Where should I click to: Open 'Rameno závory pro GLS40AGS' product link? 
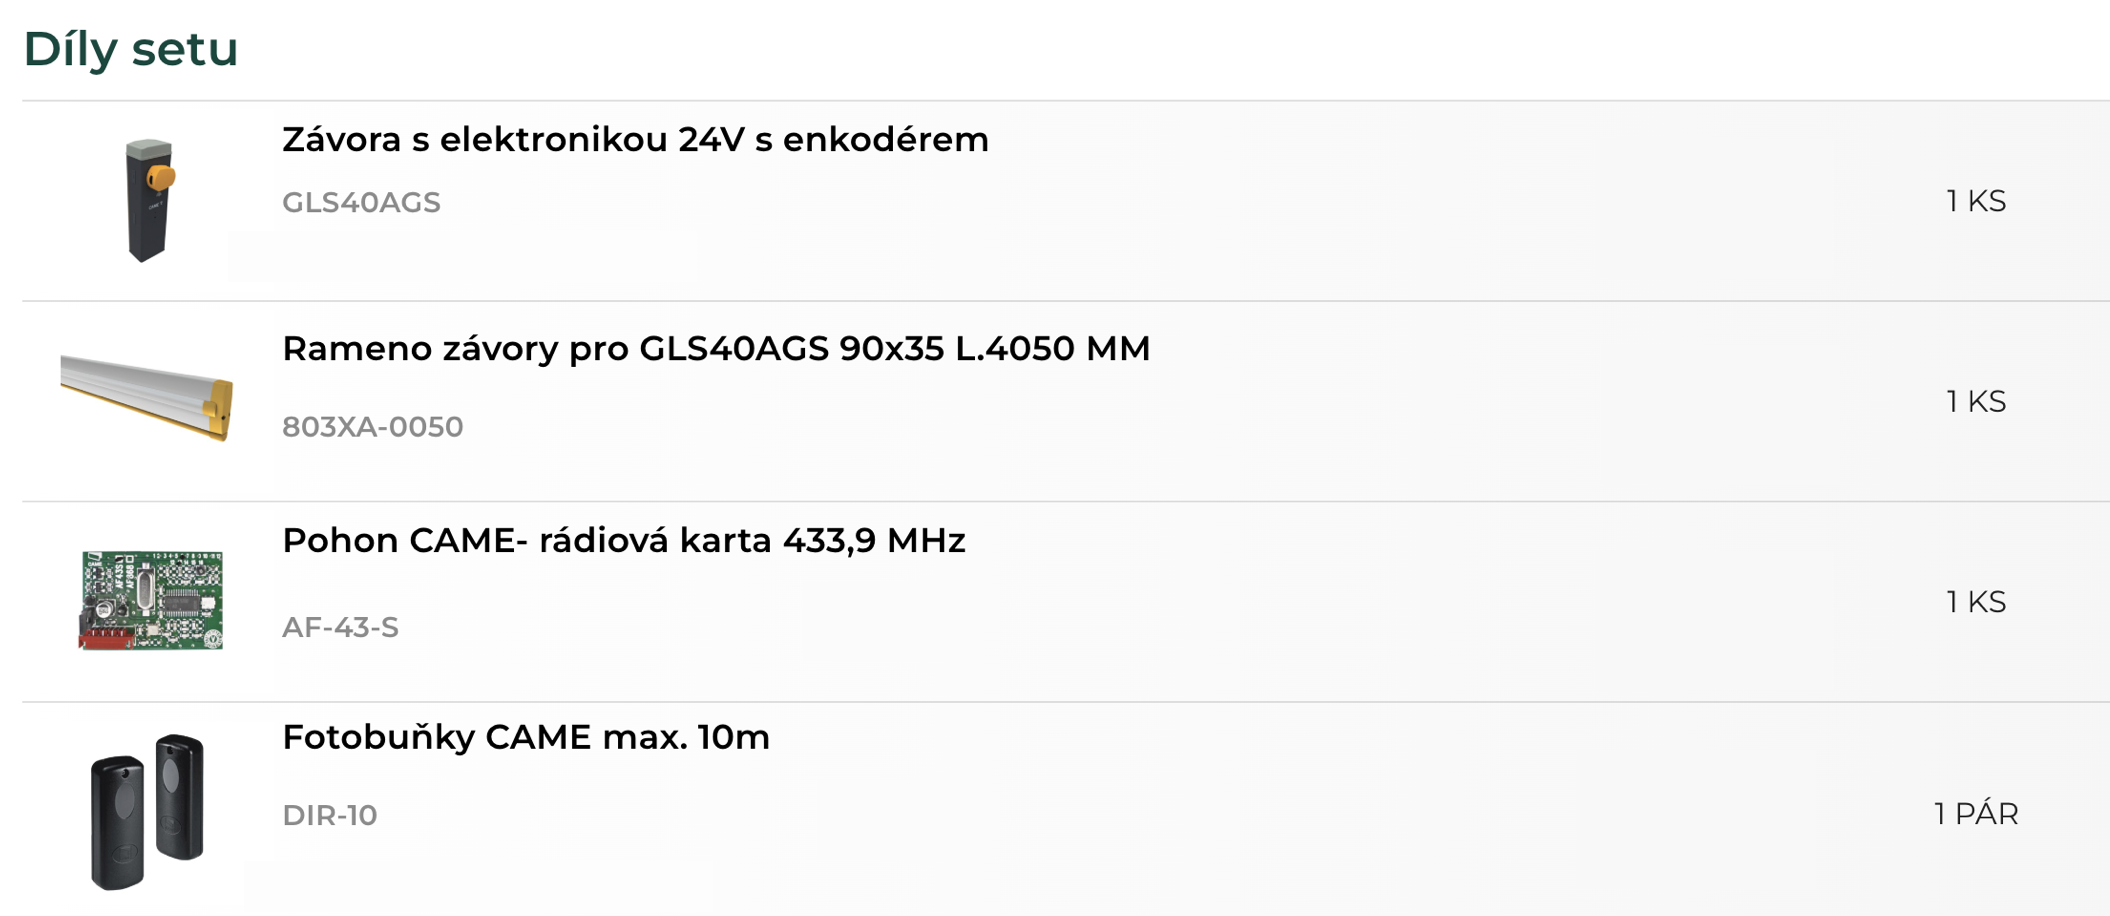coord(716,349)
